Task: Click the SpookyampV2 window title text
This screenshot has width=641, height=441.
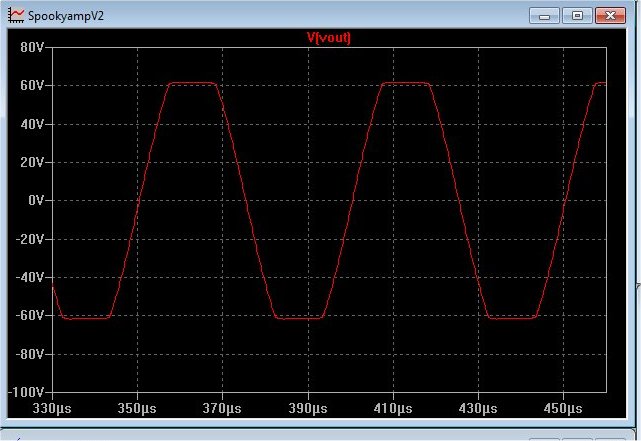Action: (x=66, y=16)
